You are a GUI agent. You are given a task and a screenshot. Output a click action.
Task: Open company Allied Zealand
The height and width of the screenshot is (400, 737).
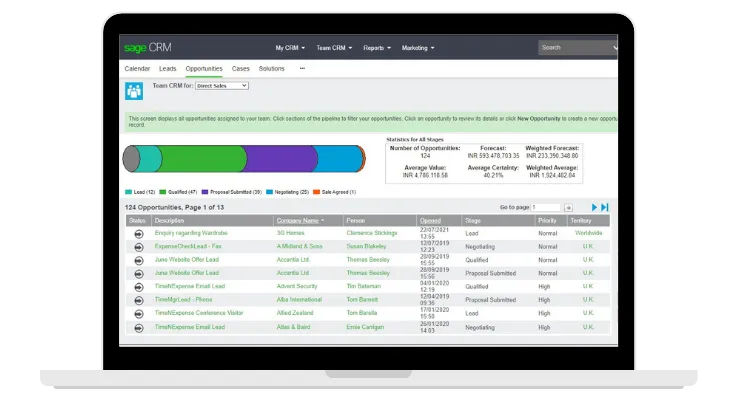click(295, 313)
